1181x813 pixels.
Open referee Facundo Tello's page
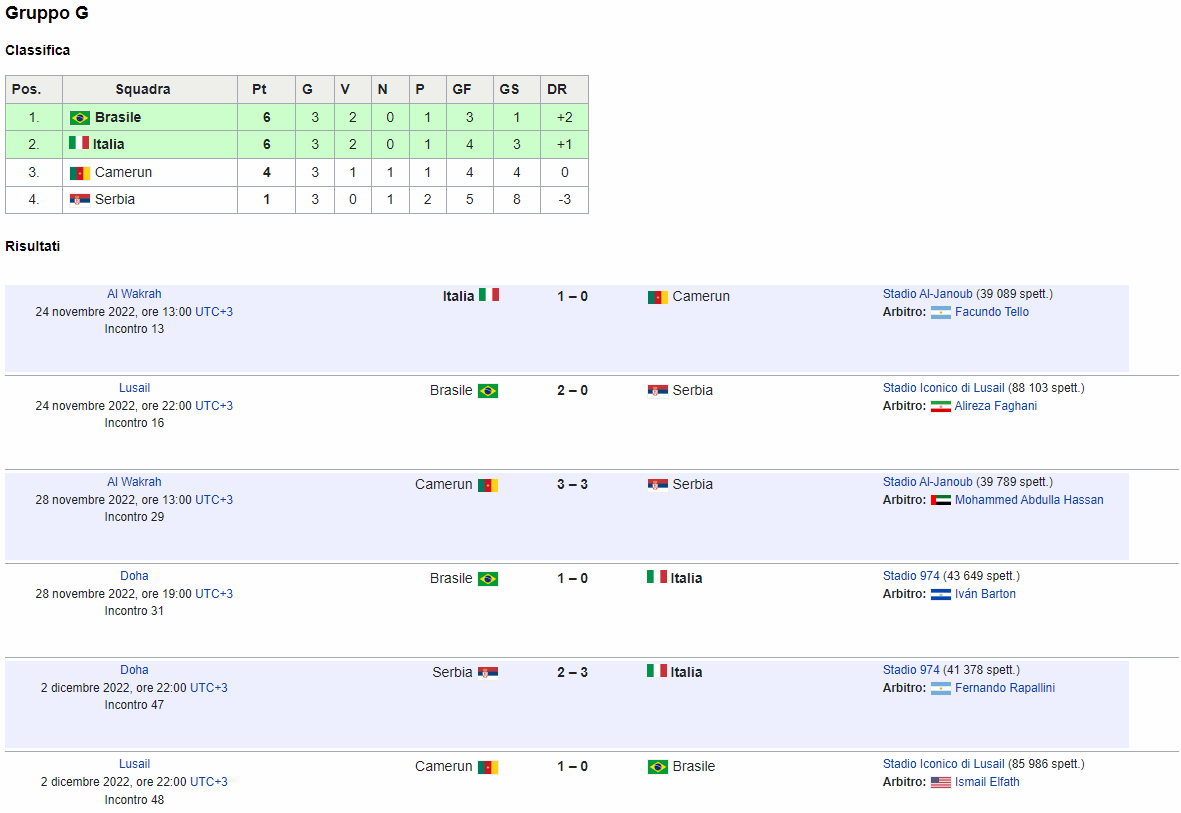tap(991, 312)
